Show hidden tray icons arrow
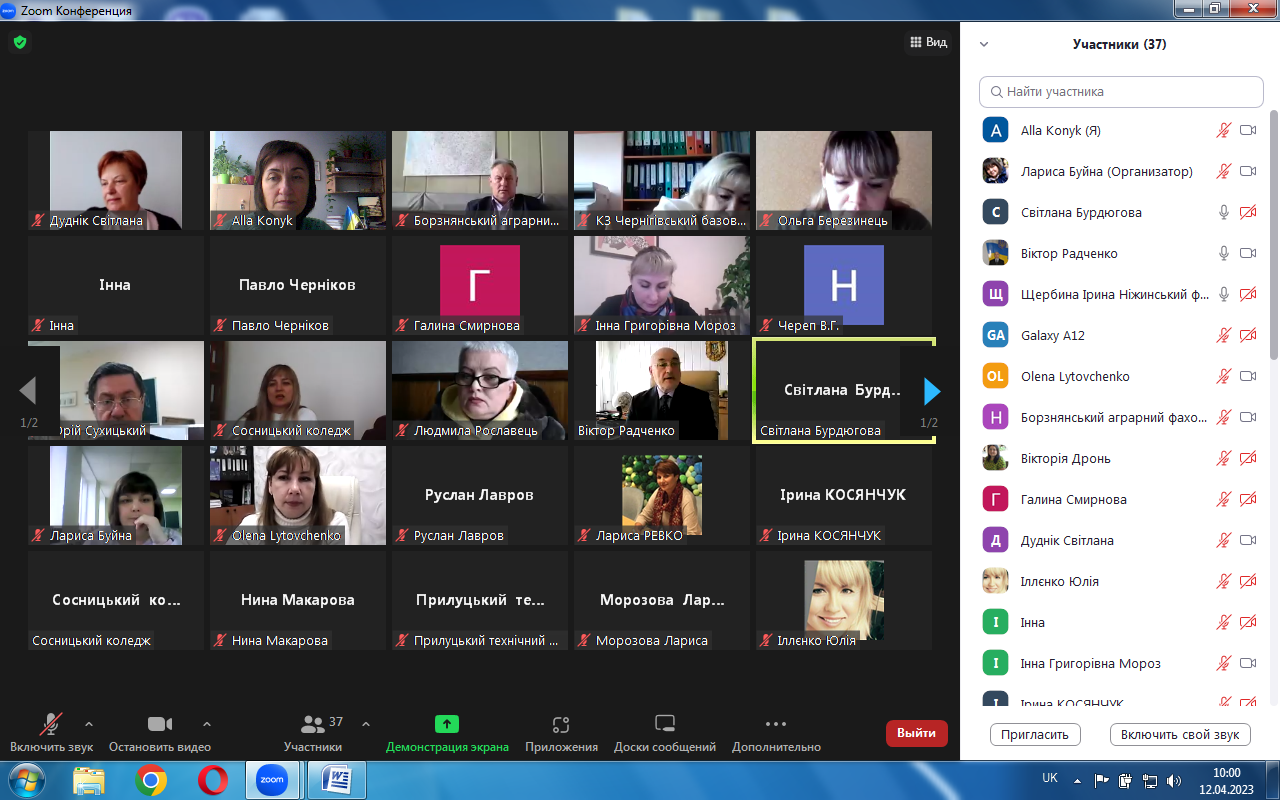 click(x=1078, y=780)
